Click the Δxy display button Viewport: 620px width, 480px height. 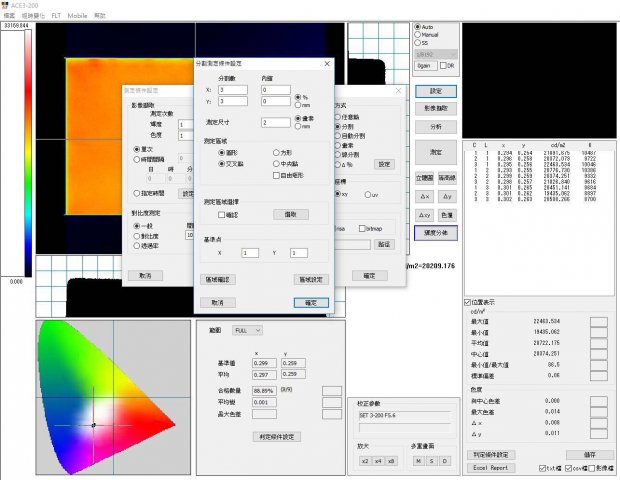point(424,215)
